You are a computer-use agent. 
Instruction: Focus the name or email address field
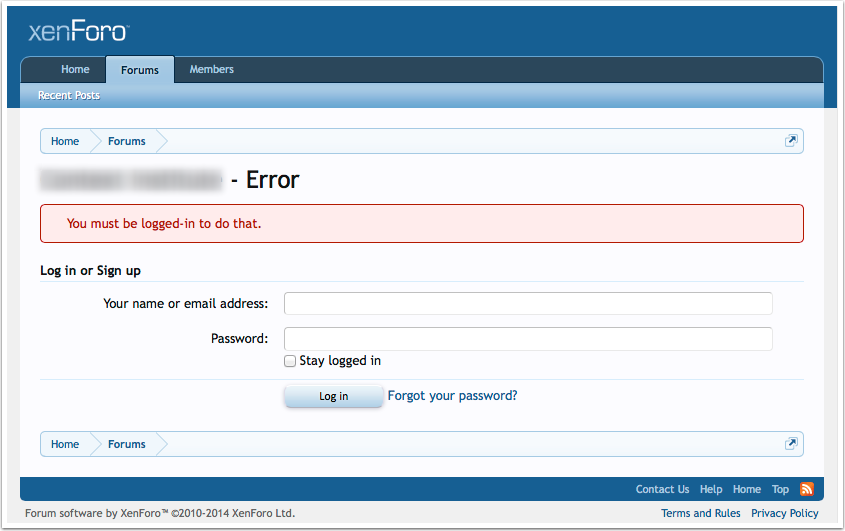click(x=528, y=303)
